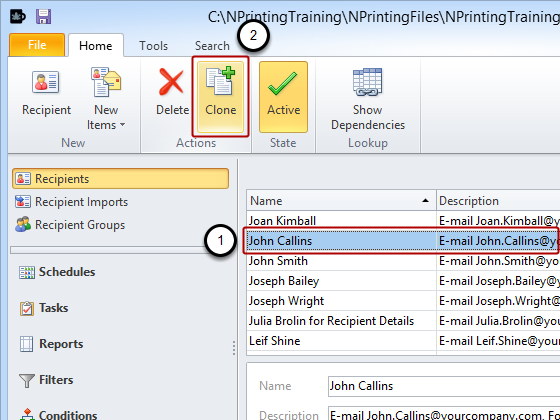Select the Joseph Bailey row
The image size is (560, 420).
point(403,281)
